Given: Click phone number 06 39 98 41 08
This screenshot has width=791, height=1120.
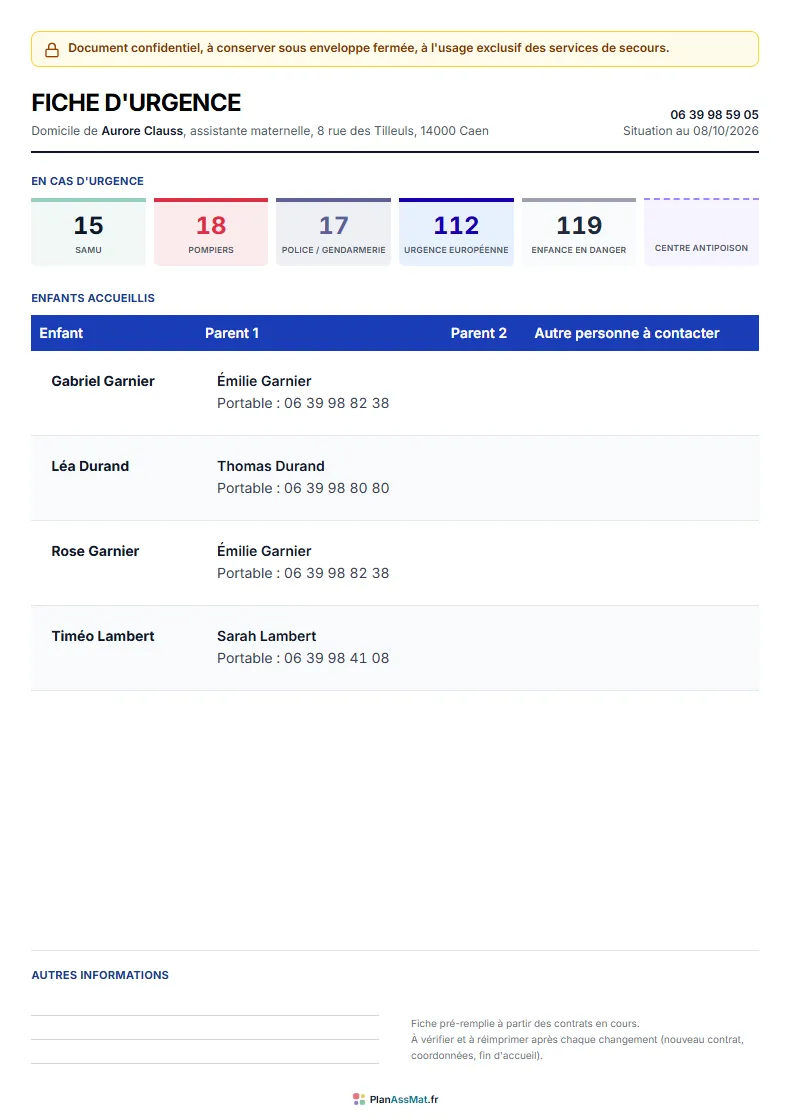Looking at the screenshot, I should (x=337, y=659).
